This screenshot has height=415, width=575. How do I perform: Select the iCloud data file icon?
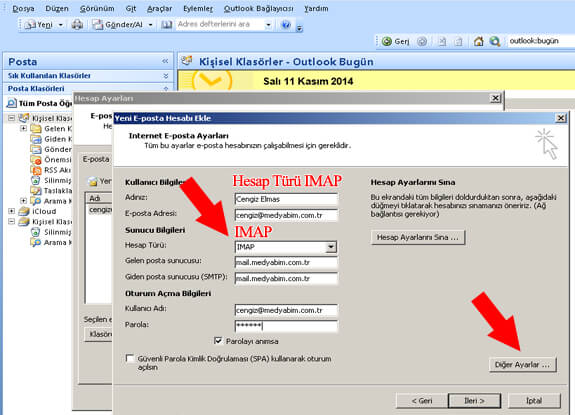tap(24, 211)
